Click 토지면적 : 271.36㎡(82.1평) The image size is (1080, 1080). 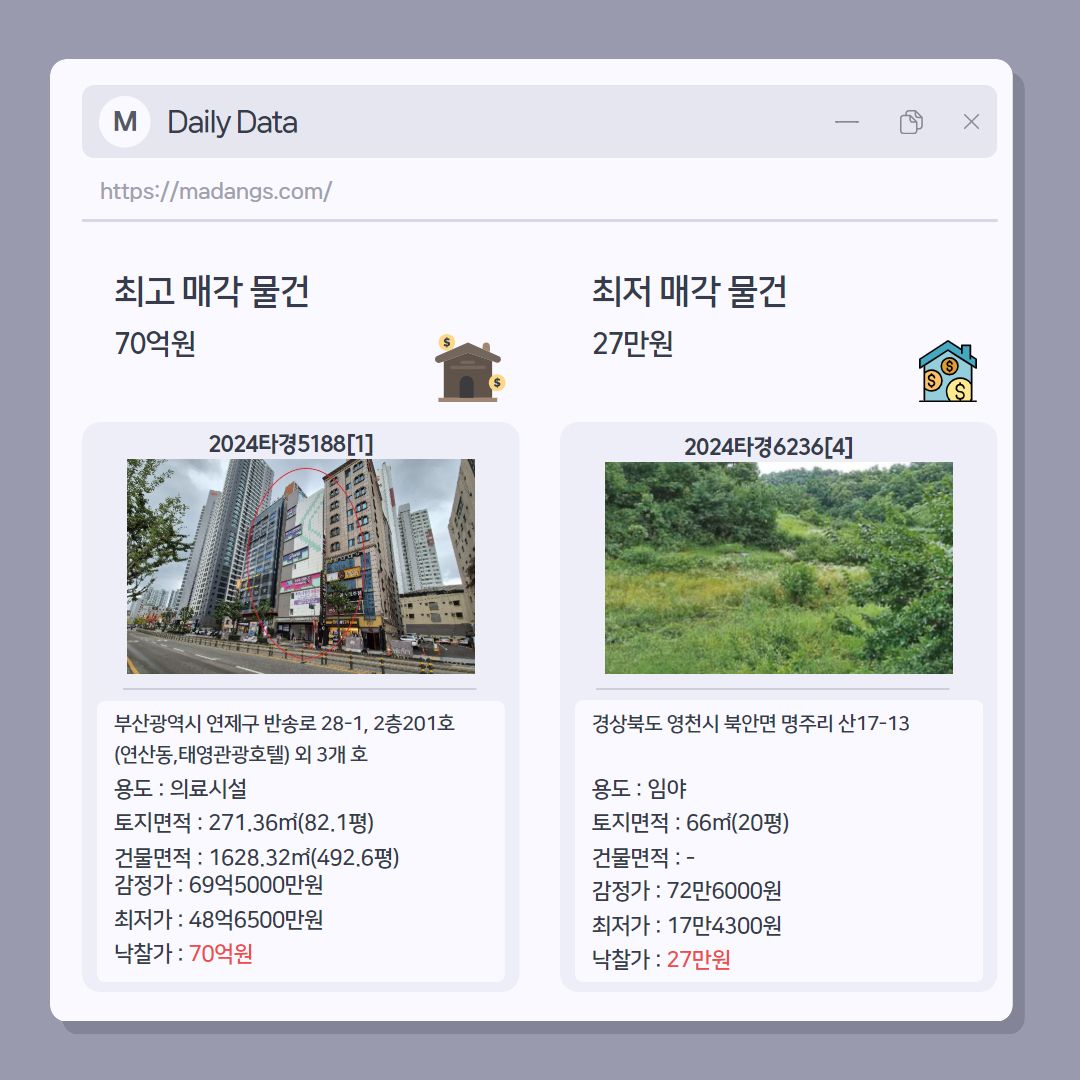coord(245,822)
